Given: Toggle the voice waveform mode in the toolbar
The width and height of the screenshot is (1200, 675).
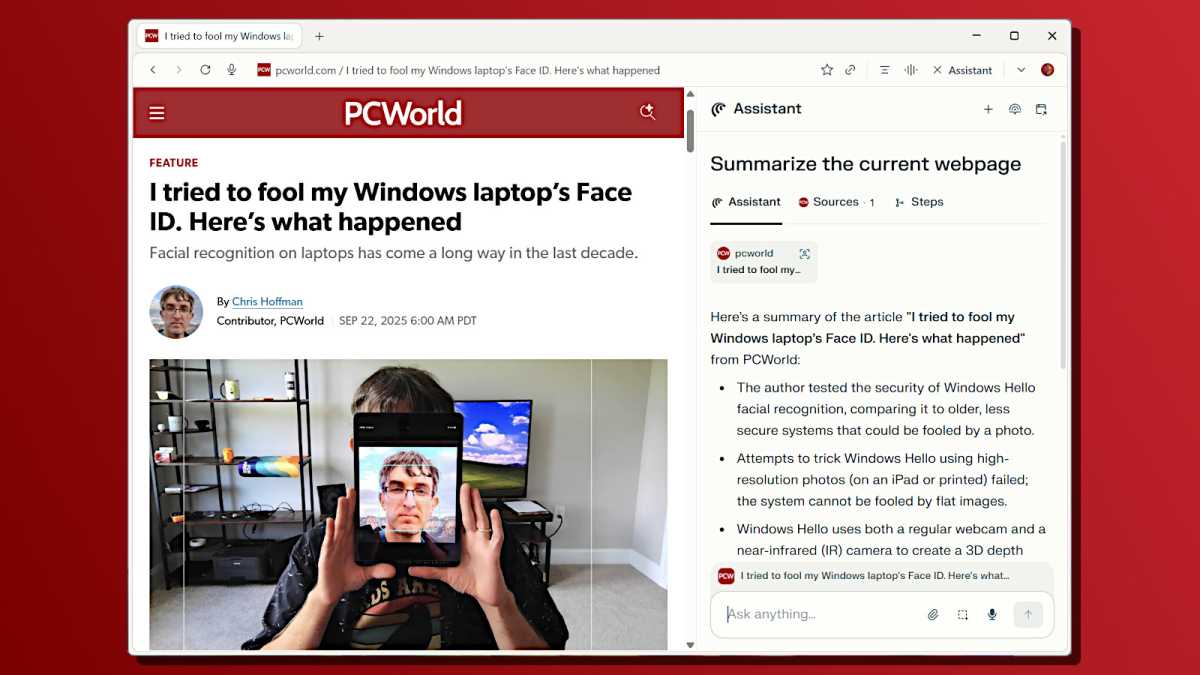Looking at the screenshot, I should [911, 70].
